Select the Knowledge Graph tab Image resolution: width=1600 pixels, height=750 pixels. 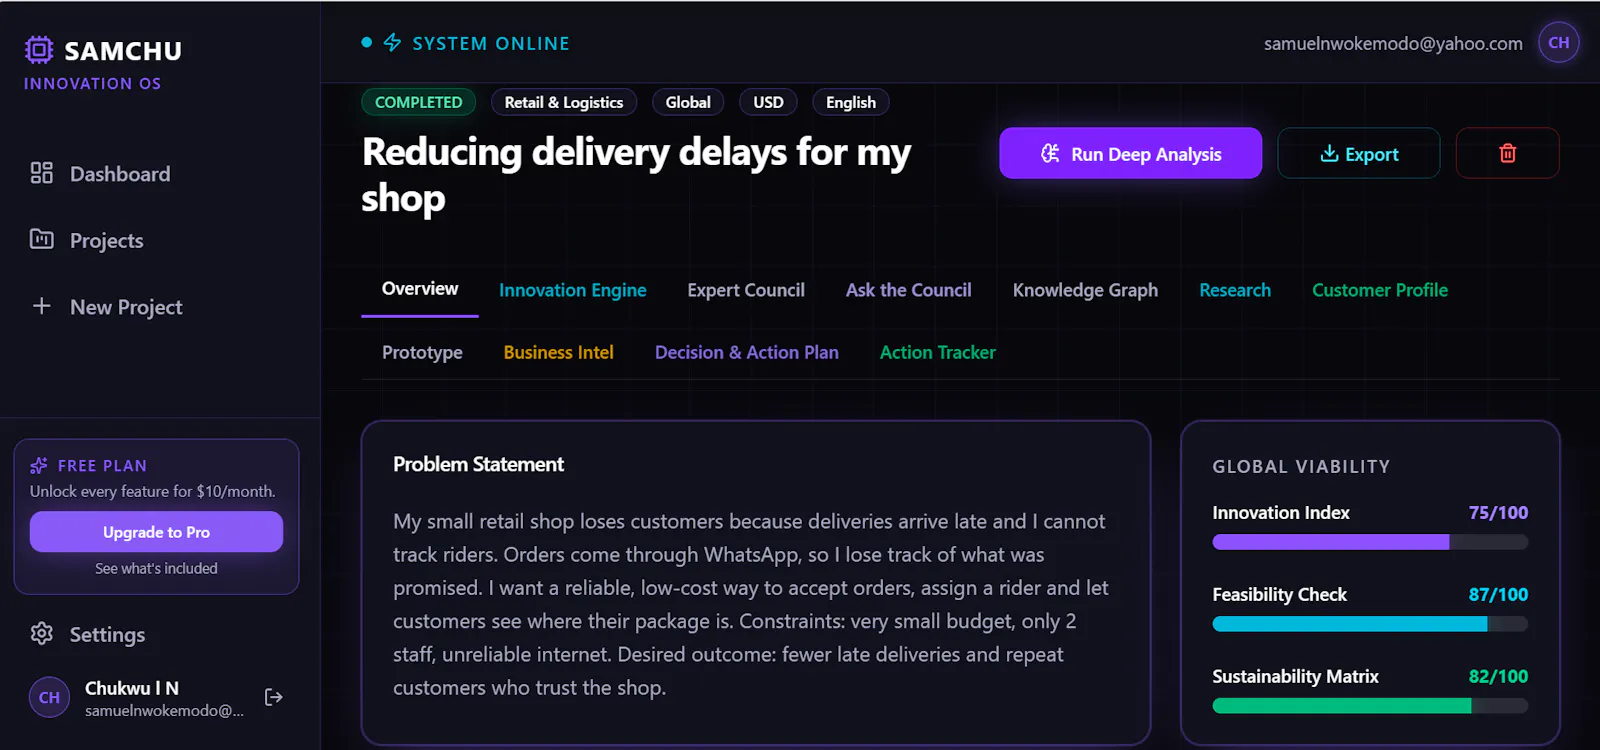coord(1085,290)
